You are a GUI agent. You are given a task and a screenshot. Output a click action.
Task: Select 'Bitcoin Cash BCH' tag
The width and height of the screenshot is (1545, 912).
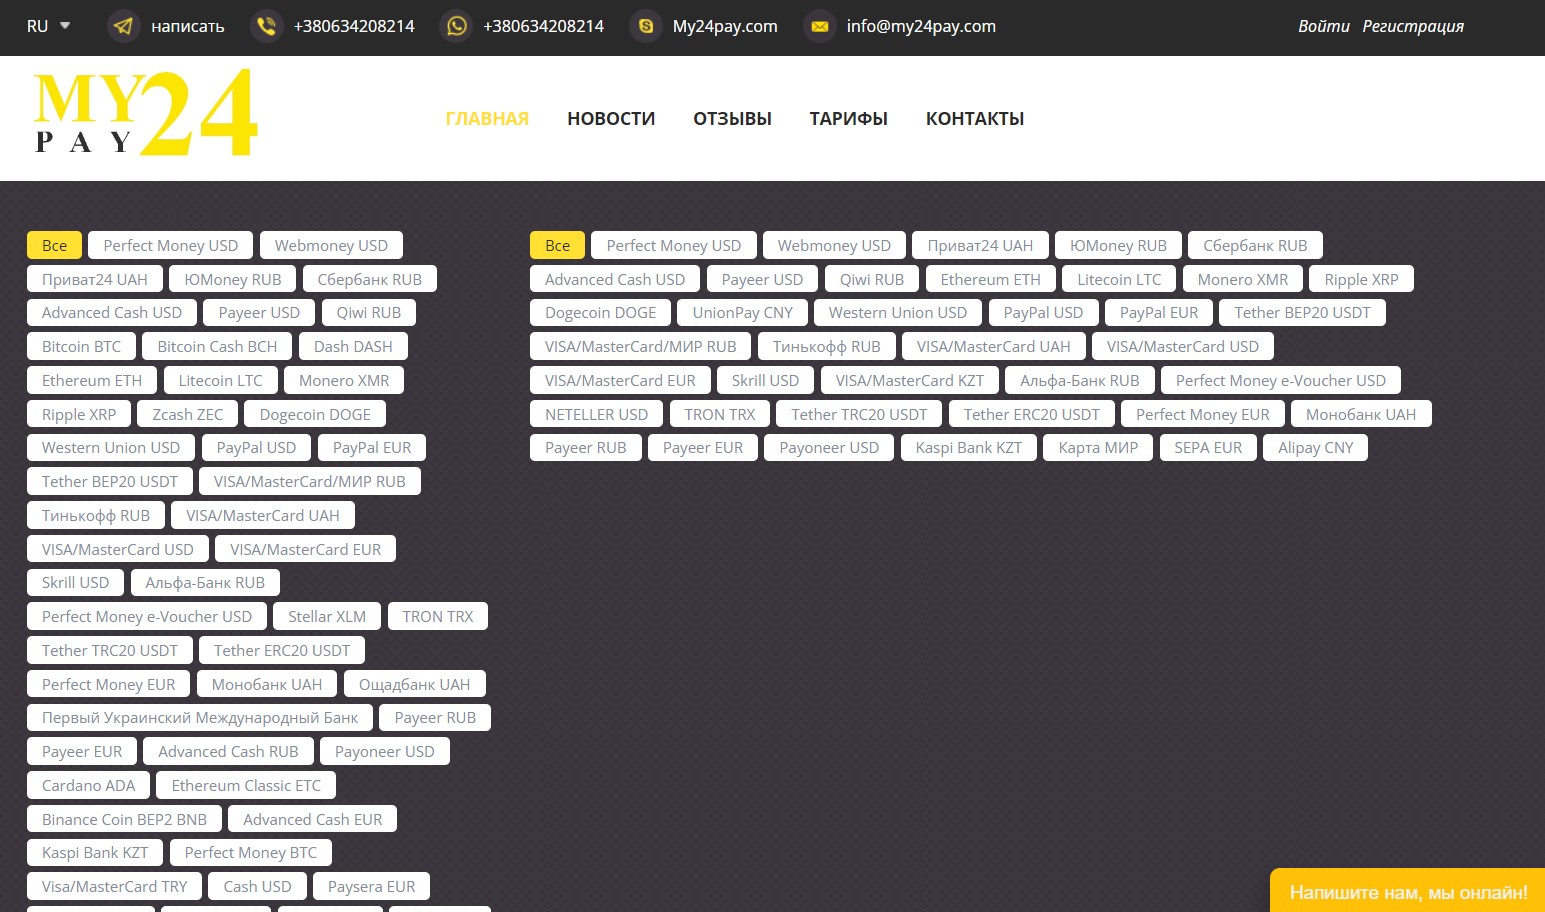tap(217, 347)
